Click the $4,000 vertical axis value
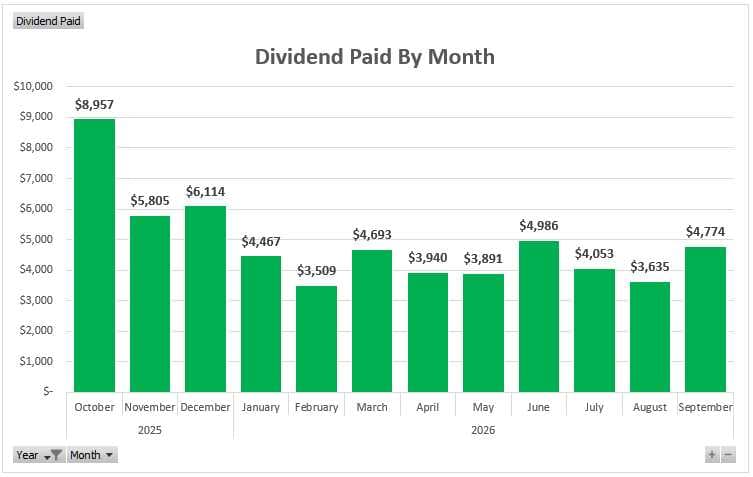 pyautogui.click(x=36, y=269)
